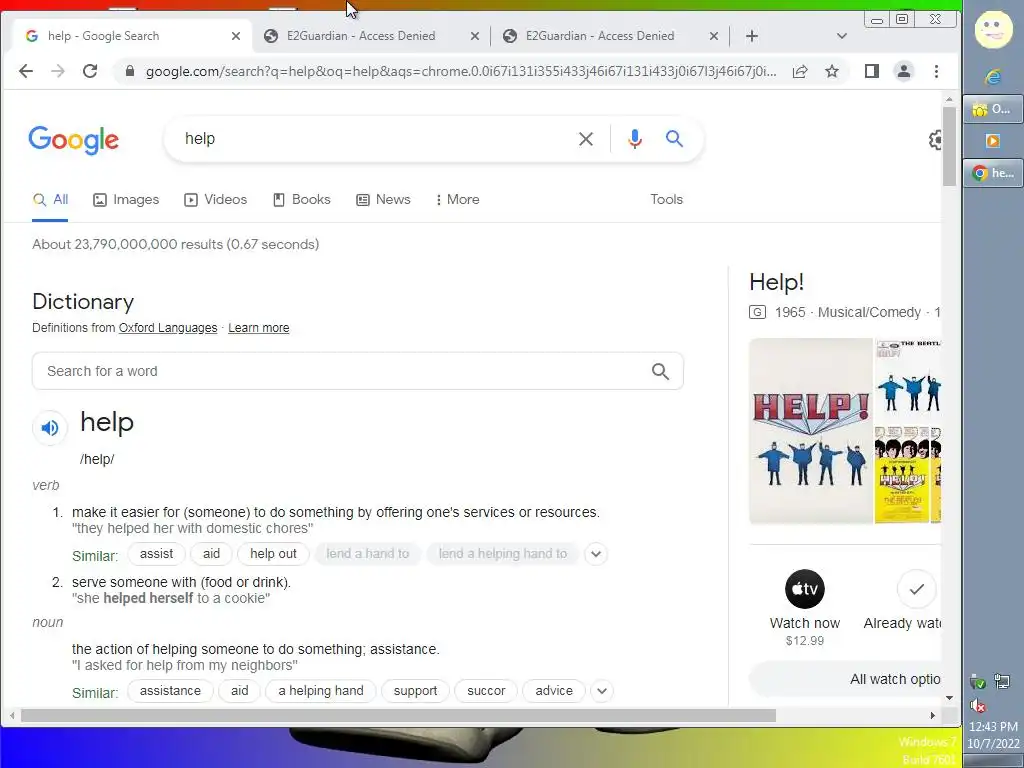The height and width of the screenshot is (768, 1024).
Task: Follow the Learn more link
Action: 259,328
